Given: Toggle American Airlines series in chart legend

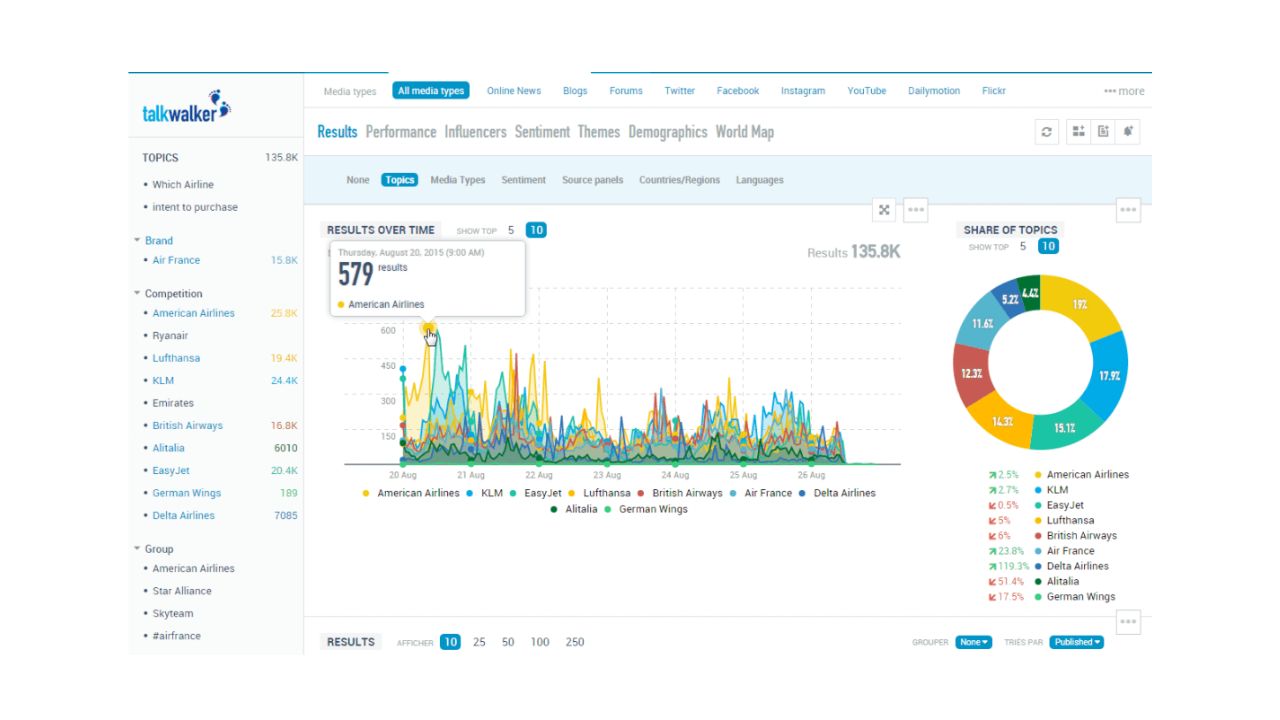Looking at the screenshot, I should [x=411, y=493].
